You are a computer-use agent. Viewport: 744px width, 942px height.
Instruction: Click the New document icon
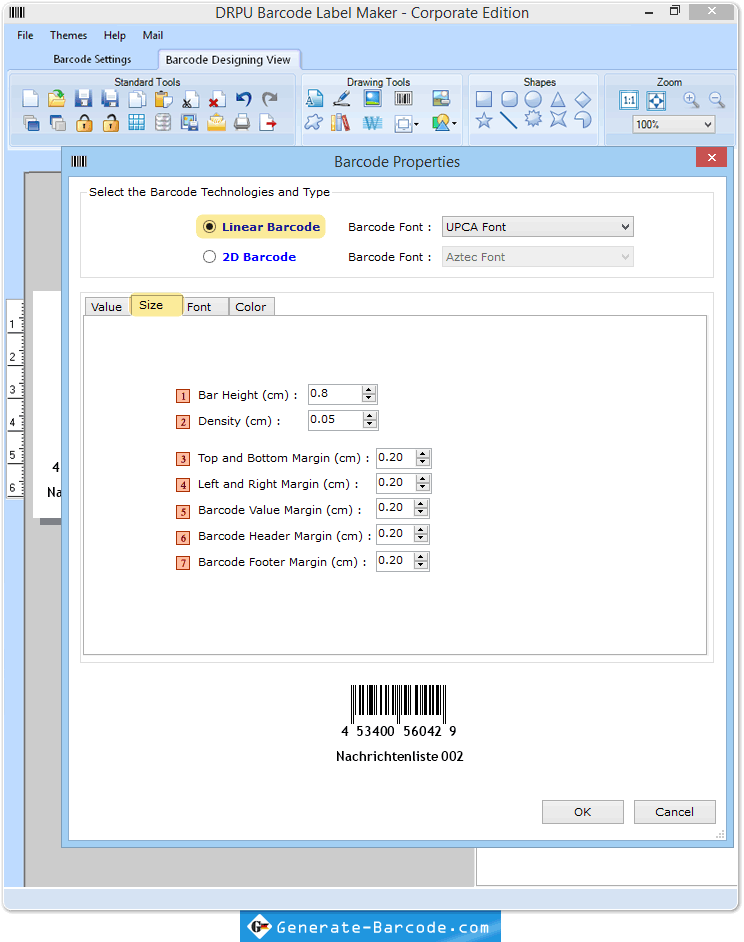coord(30,99)
